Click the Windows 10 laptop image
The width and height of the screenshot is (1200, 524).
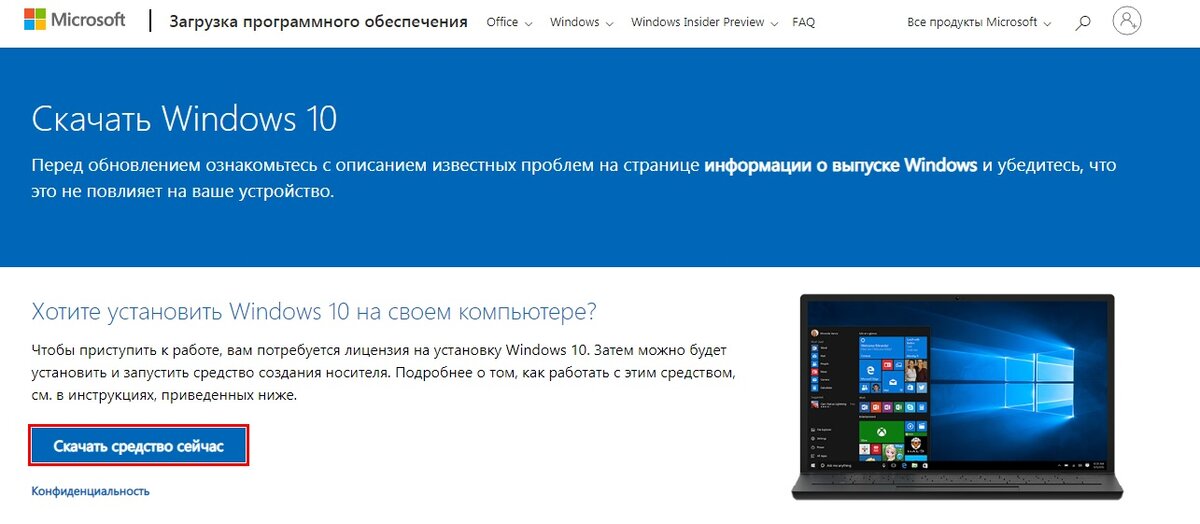pos(958,397)
